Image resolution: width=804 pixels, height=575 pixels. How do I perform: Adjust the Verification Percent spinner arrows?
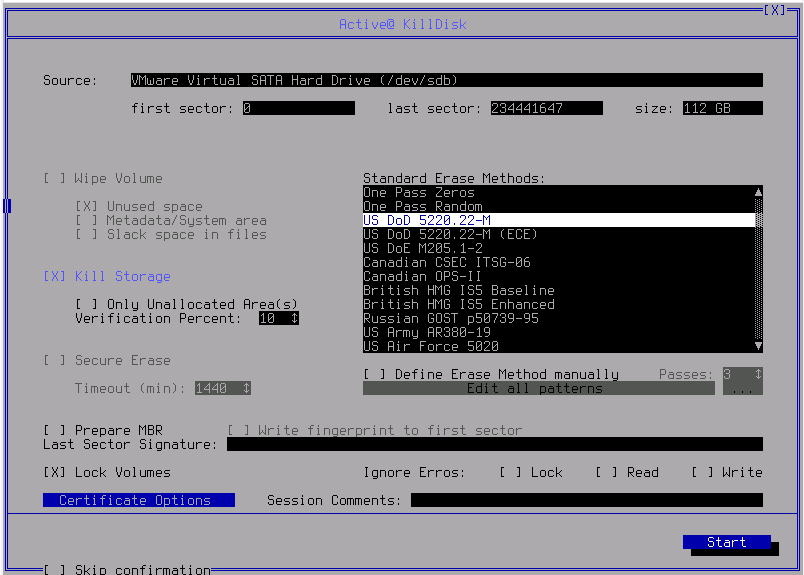(x=294, y=319)
